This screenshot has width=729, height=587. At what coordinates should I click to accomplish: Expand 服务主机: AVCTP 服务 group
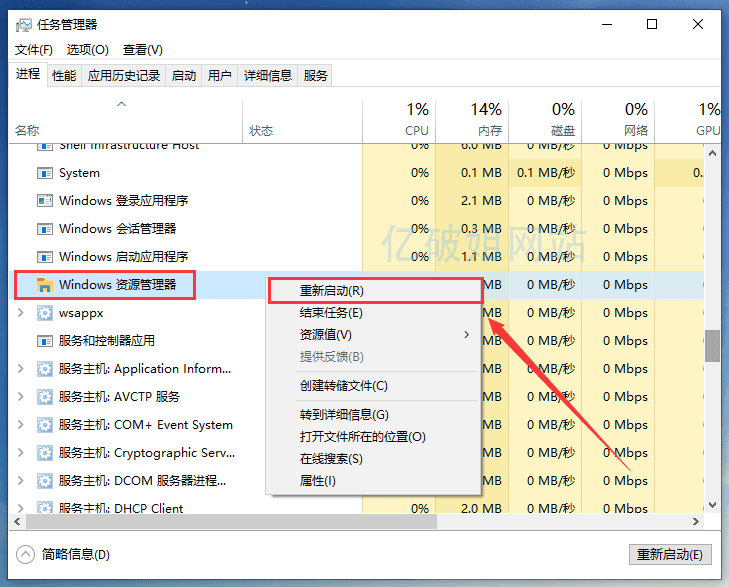click(x=20, y=397)
